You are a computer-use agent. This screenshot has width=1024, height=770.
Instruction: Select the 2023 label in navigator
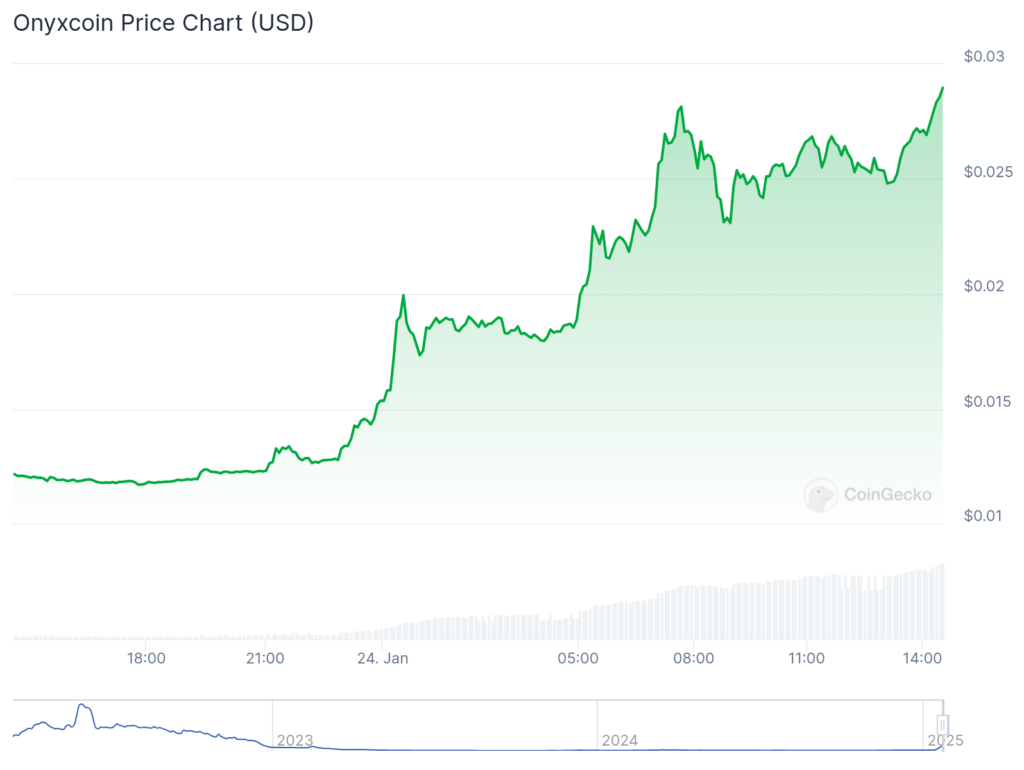(295, 741)
